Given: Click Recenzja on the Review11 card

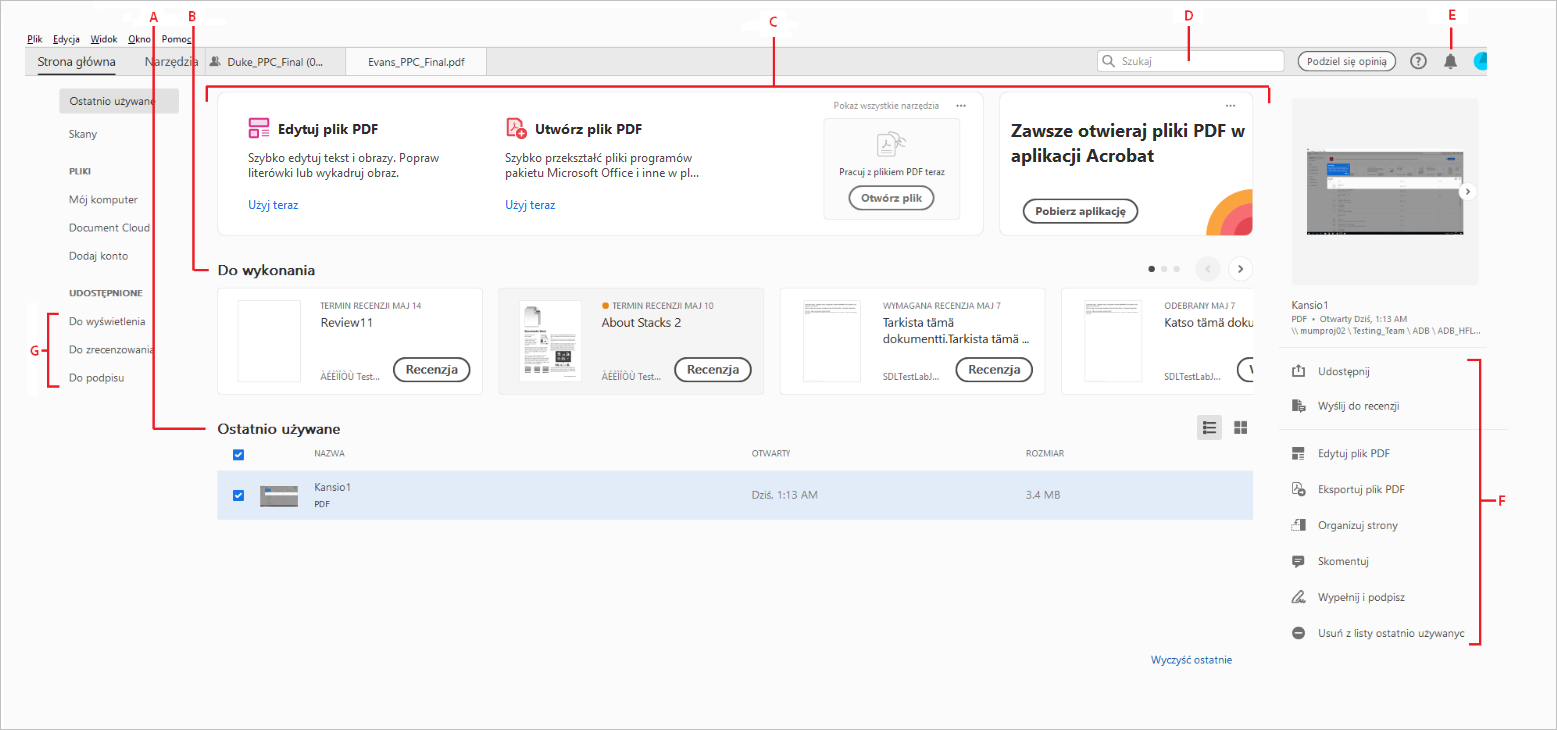Looking at the screenshot, I should [x=431, y=370].
